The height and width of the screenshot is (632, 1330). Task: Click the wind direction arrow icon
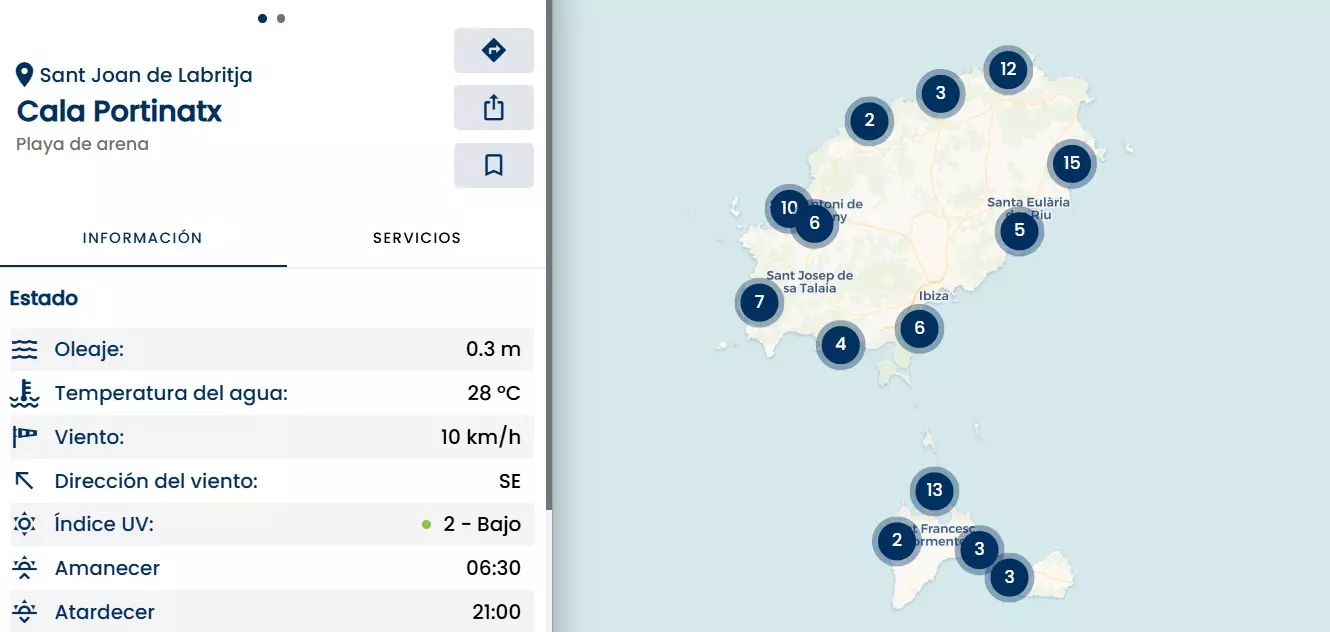(x=25, y=481)
